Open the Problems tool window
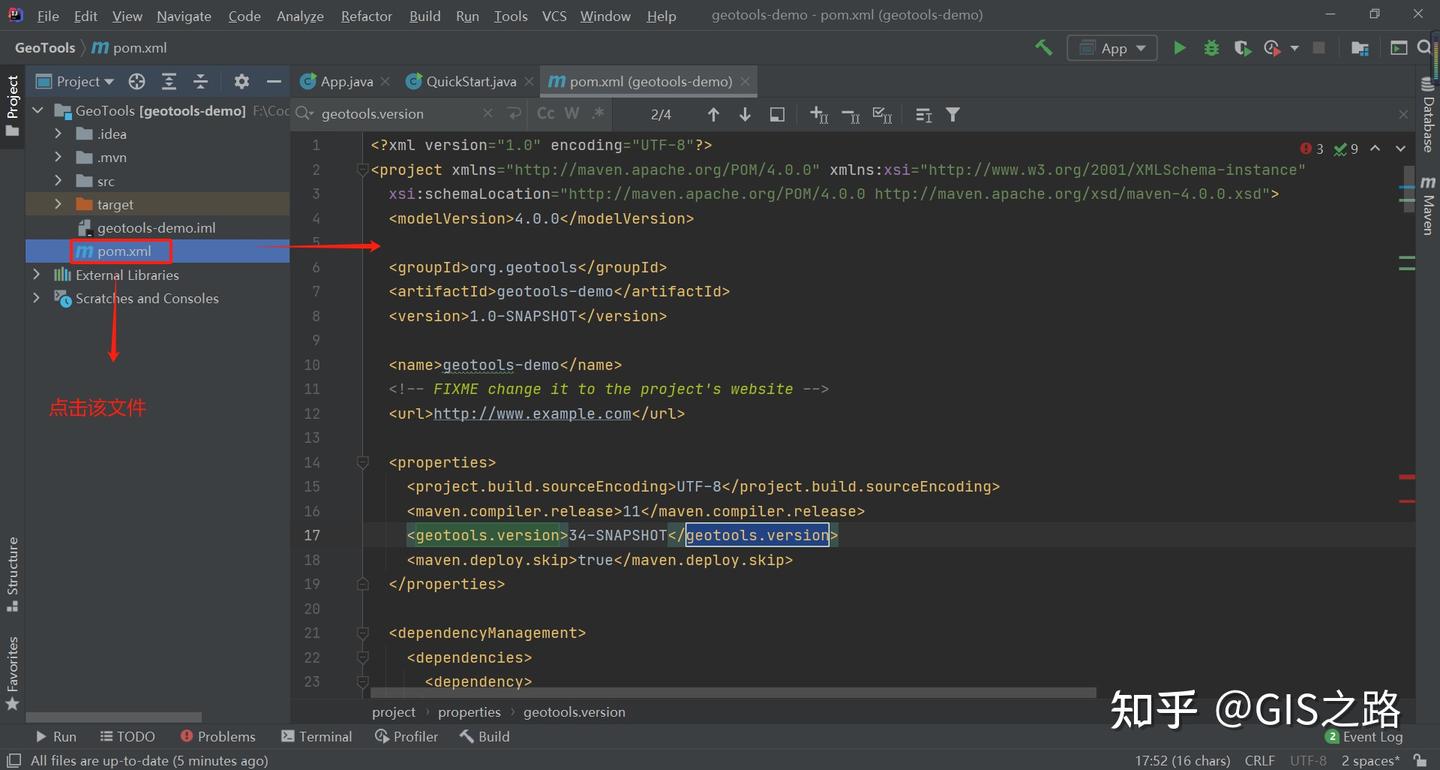 [218, 736]
